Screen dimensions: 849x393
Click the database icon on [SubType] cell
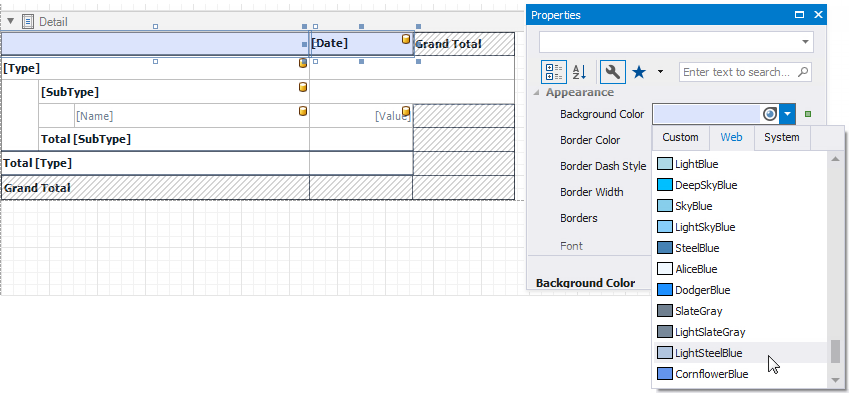(x=303, y=87)
